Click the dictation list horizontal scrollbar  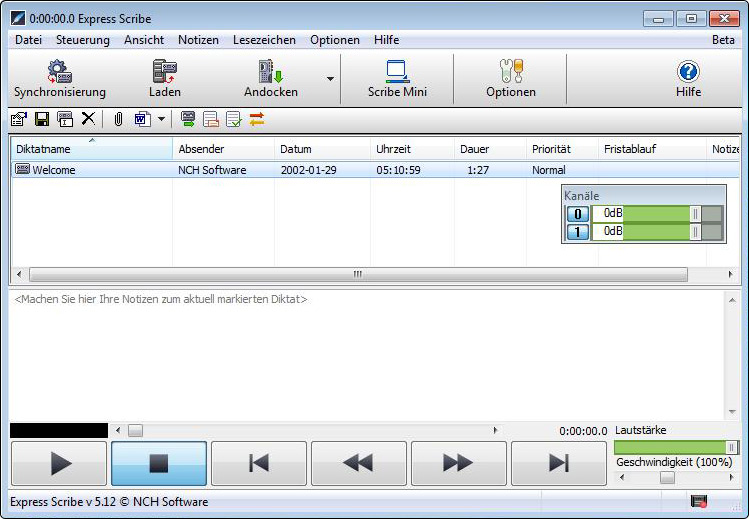358,274
